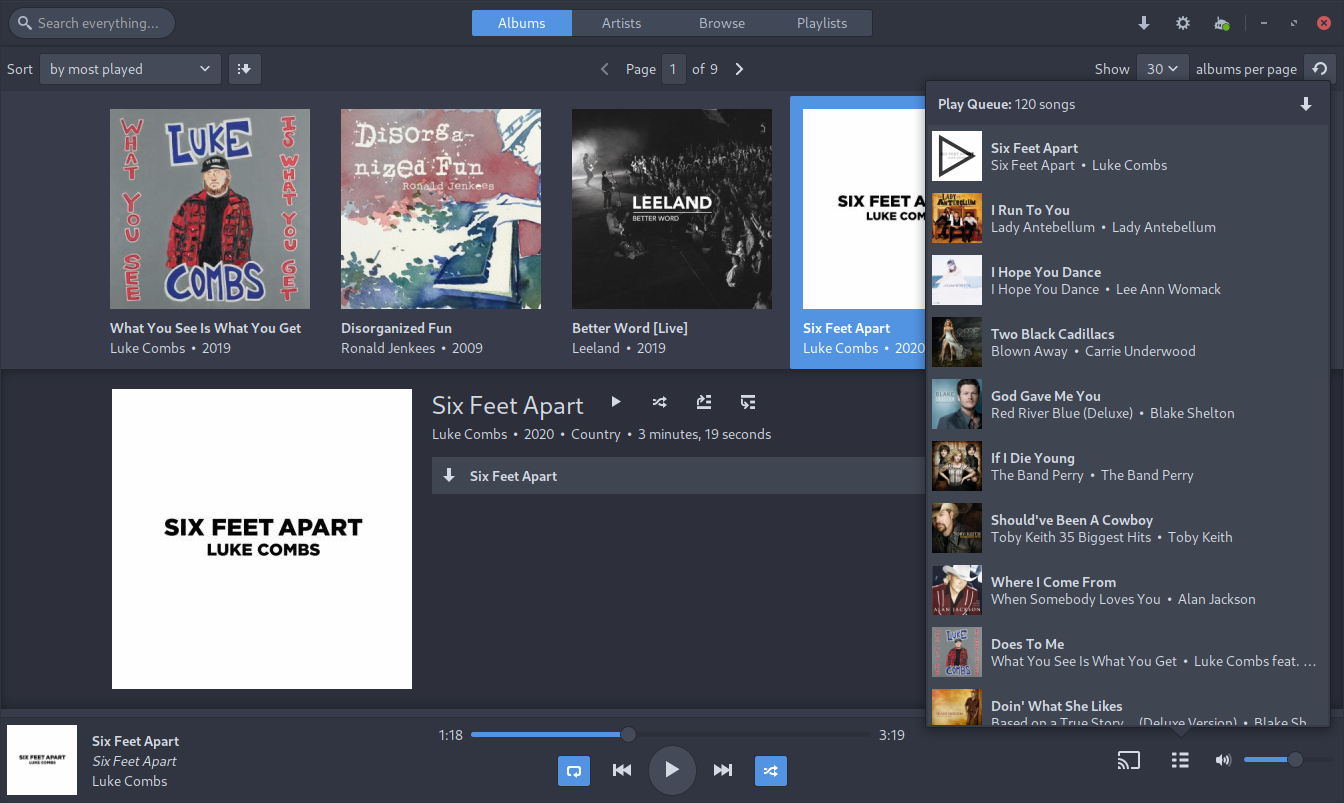
Task: Skip to previous track
Action: click(x=622, y=770)
